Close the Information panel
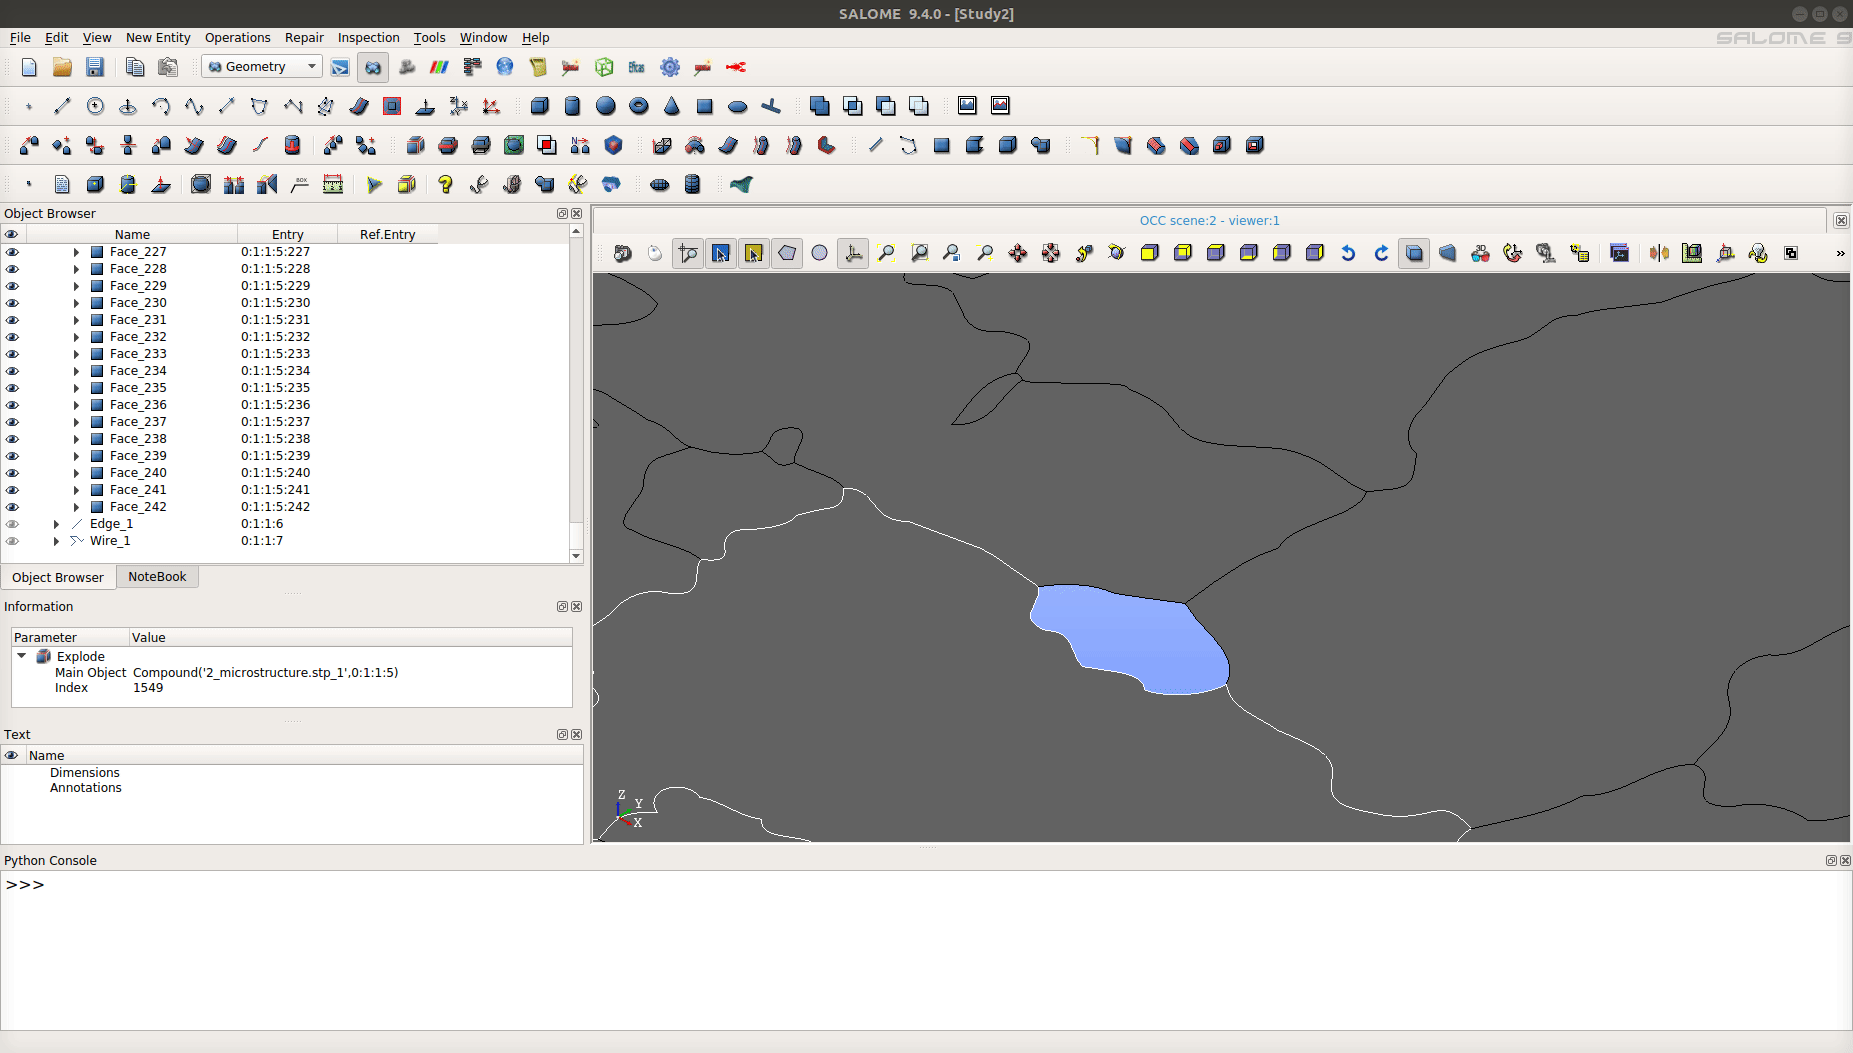1853x1053 pixels. click(576, 607)
